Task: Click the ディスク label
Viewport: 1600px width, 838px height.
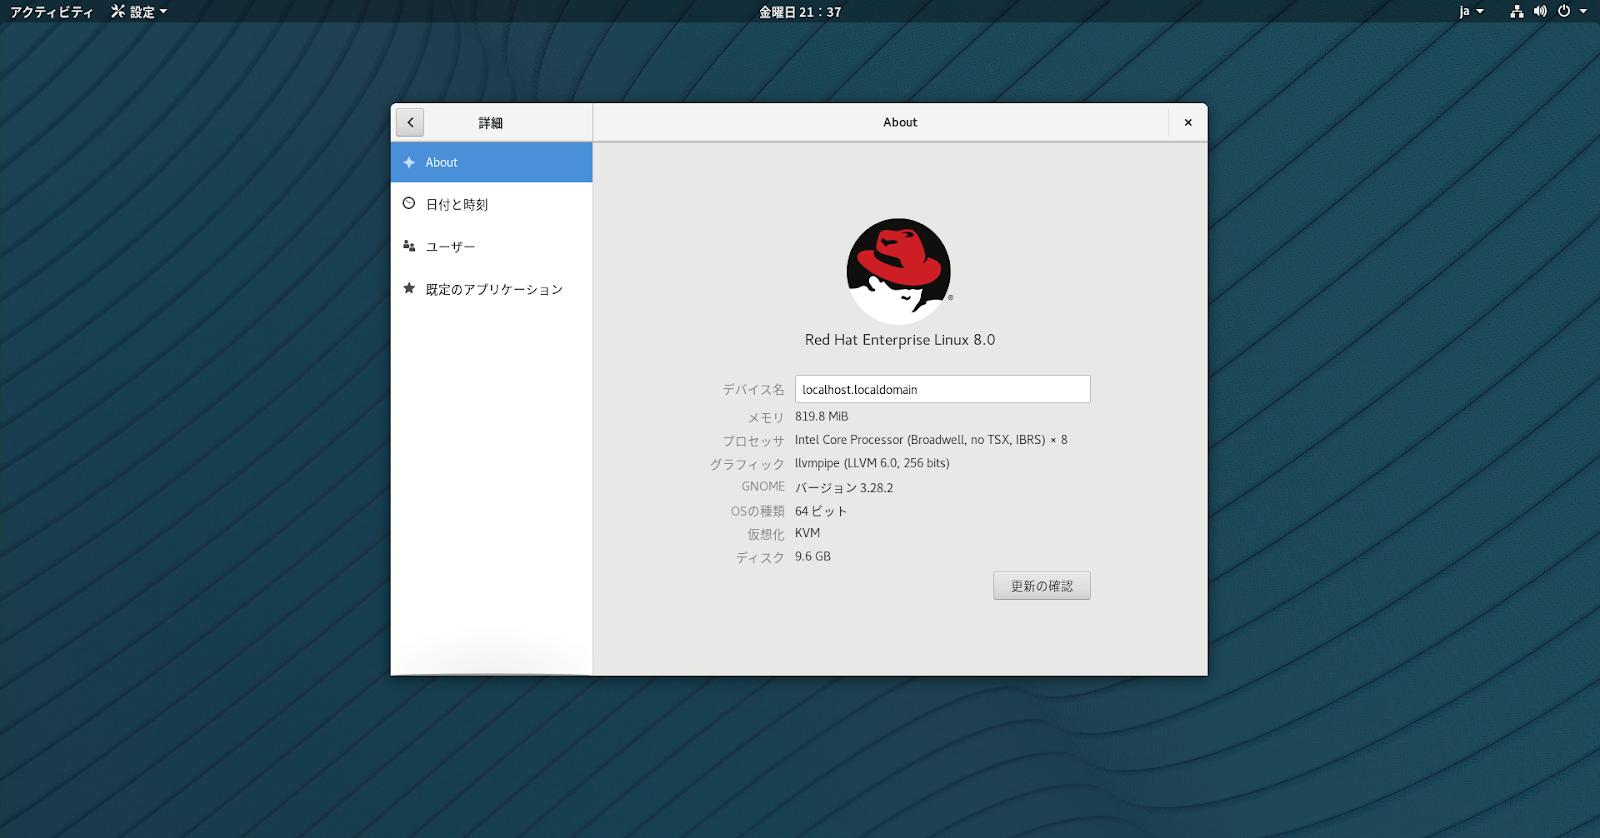Action: coord(760,558)
